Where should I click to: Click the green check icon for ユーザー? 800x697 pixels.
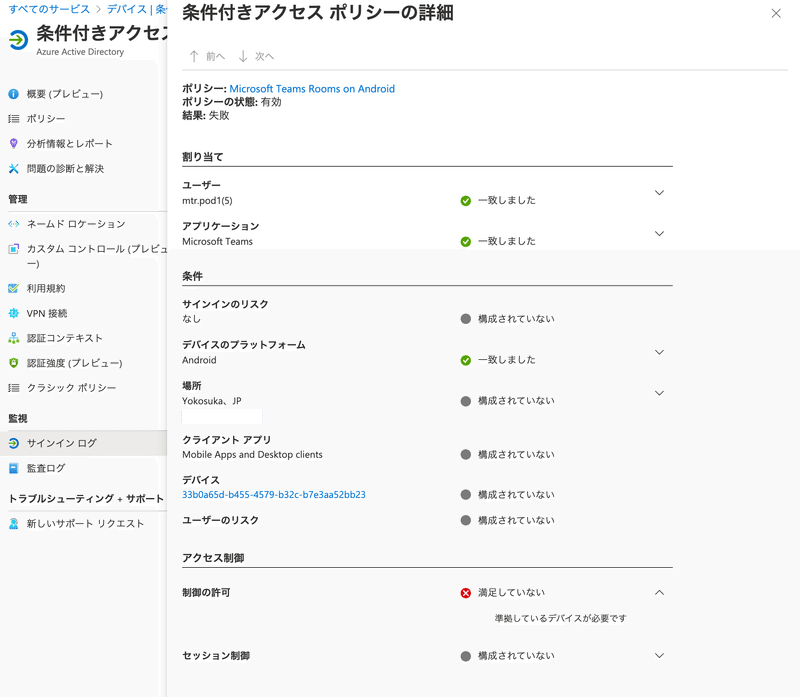[466, 201]
